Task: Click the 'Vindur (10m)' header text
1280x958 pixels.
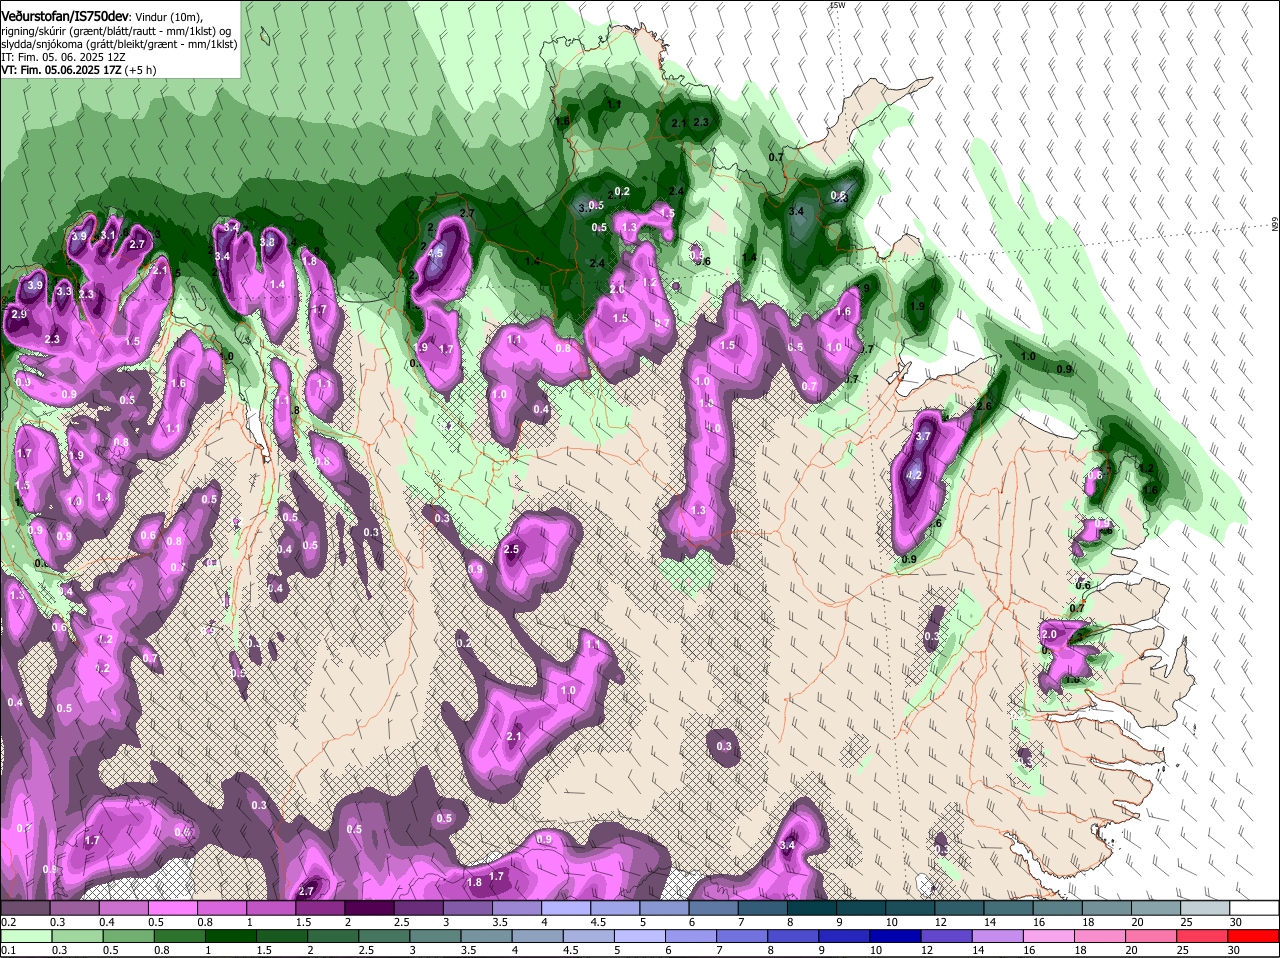Action: tap(168, 18)
